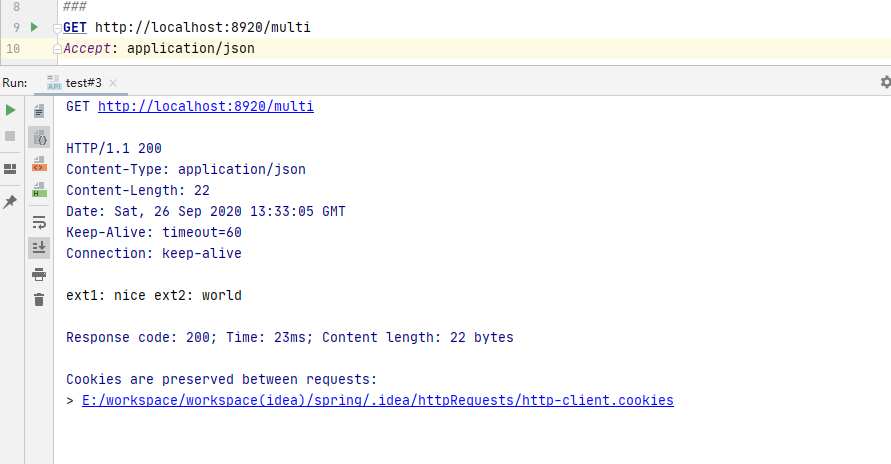891x464 pixels.
Task: Click fold marker on Accept header line
Action: click(57, 48)
